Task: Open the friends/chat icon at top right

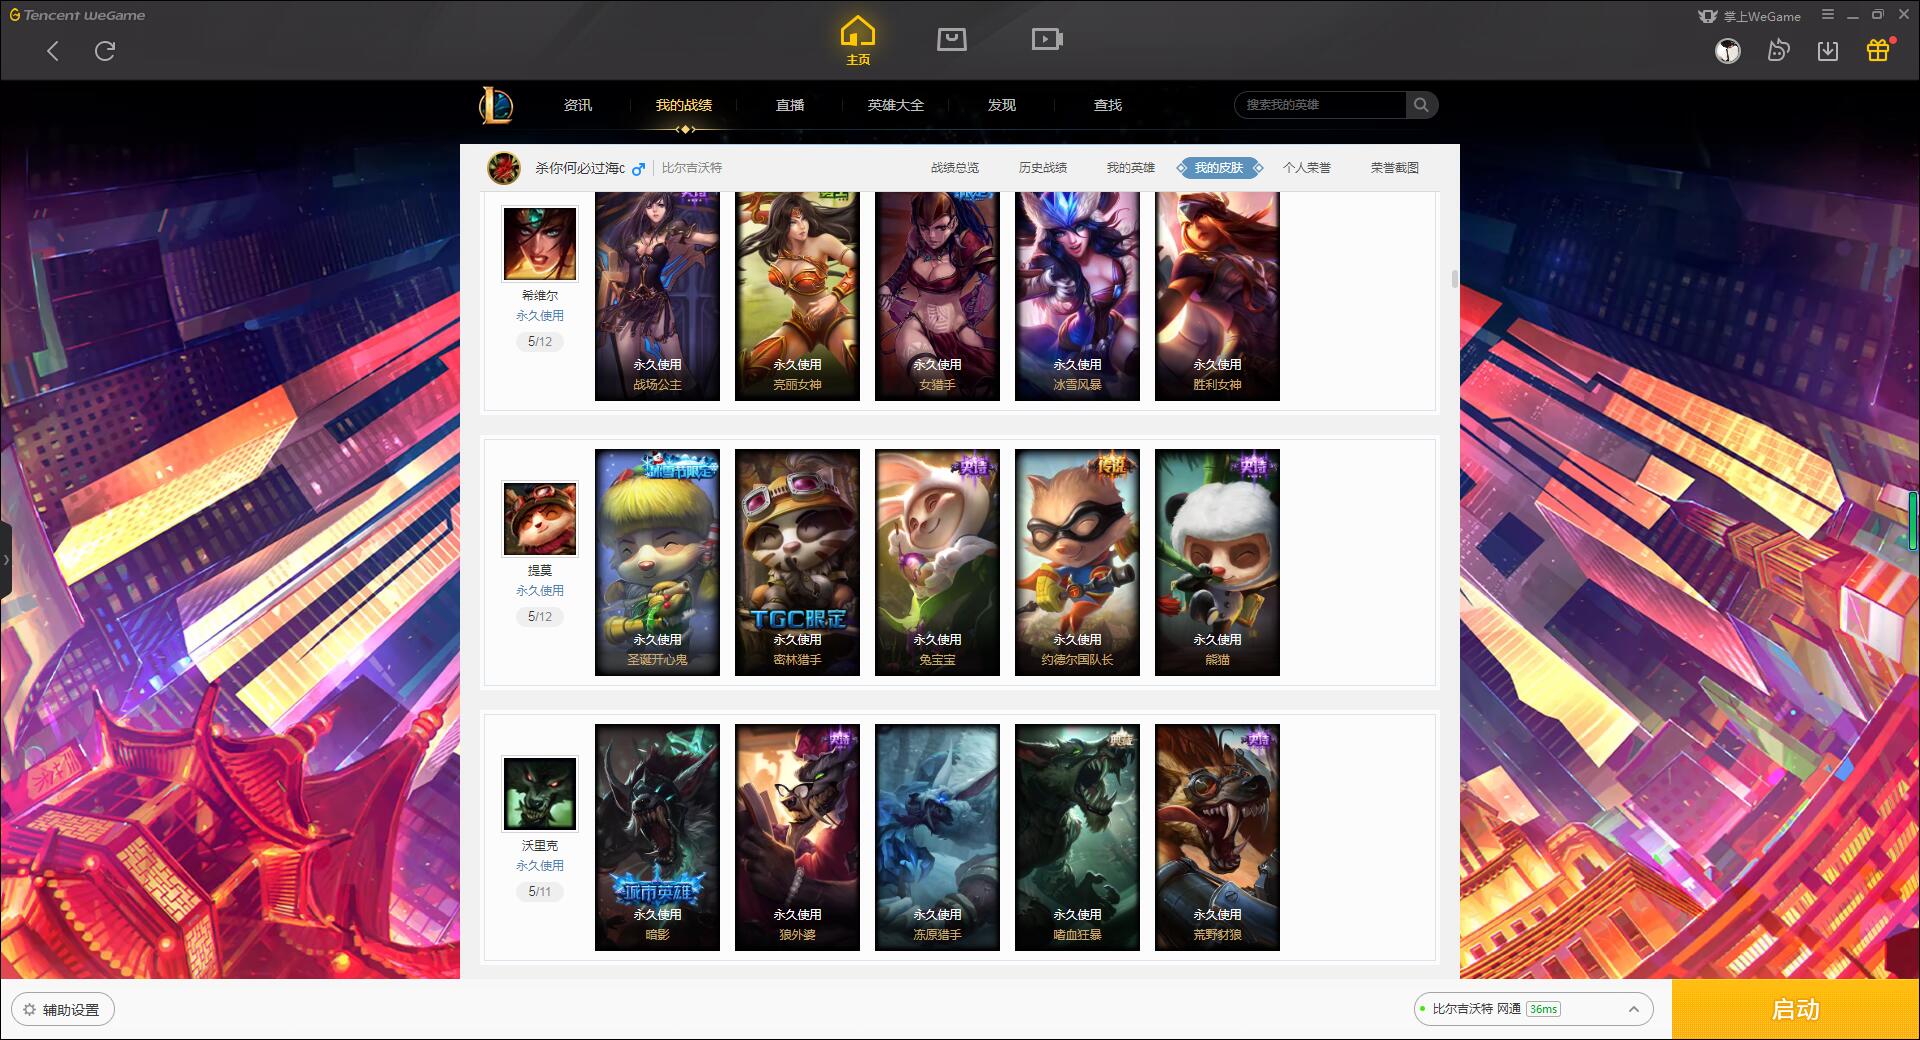Action: 1778,50
